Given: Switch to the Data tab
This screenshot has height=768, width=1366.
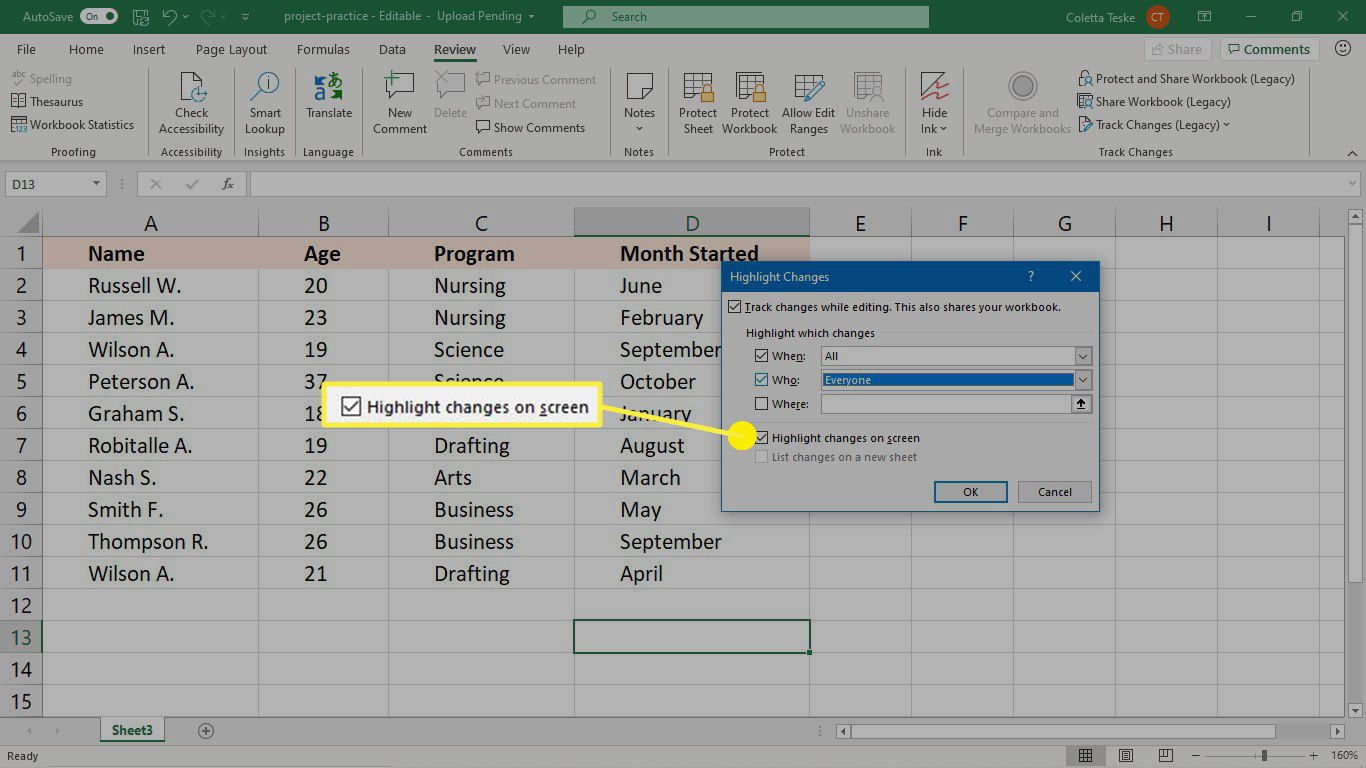Looking at the screenshot, I should coord(392,49).
